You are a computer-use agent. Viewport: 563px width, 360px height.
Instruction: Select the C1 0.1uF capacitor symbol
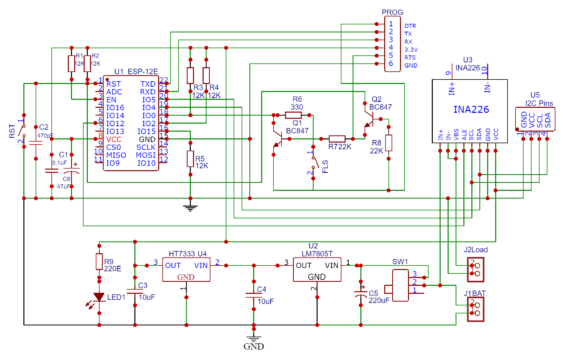tap(51, 170)
